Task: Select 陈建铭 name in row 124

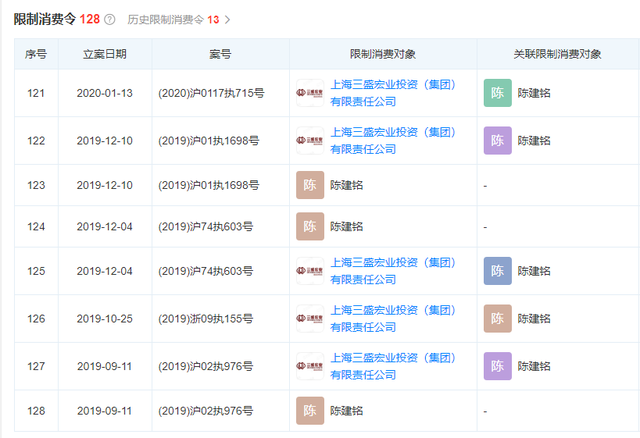Action: pos(347,227)
